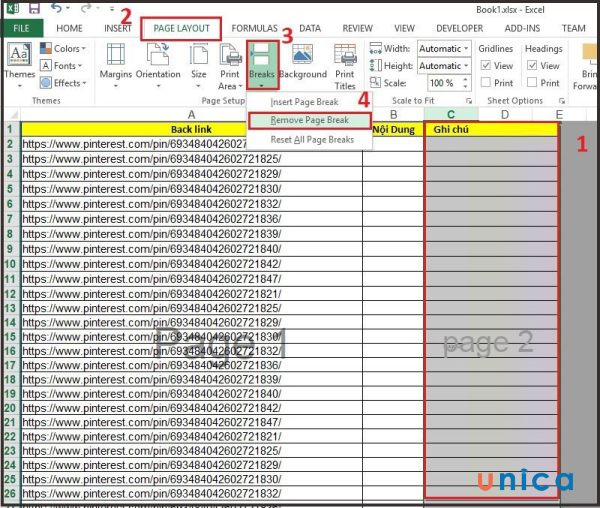Switch to the DEVELOPER tab
600x508 pixels.
pyautogui.click(x=460, y=28)
